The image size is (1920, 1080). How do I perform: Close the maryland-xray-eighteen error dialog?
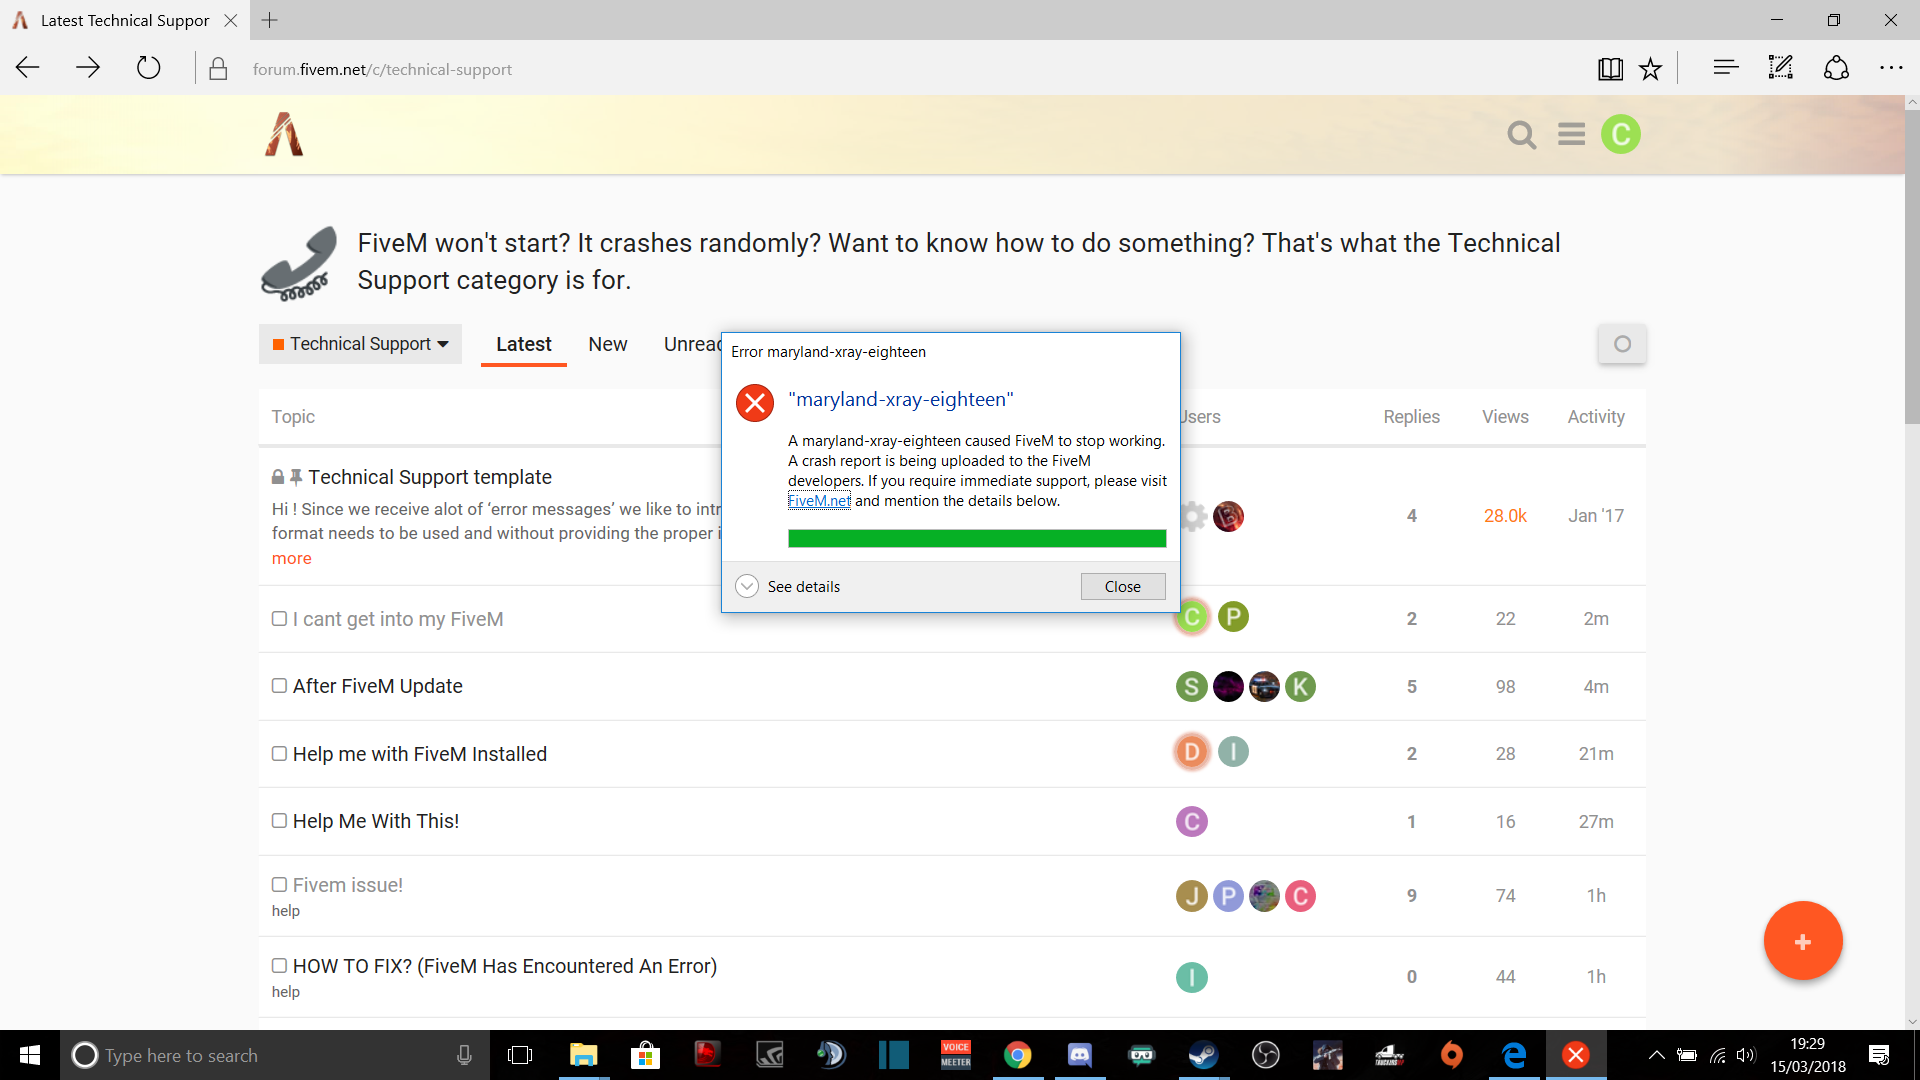click(1123, 586)
